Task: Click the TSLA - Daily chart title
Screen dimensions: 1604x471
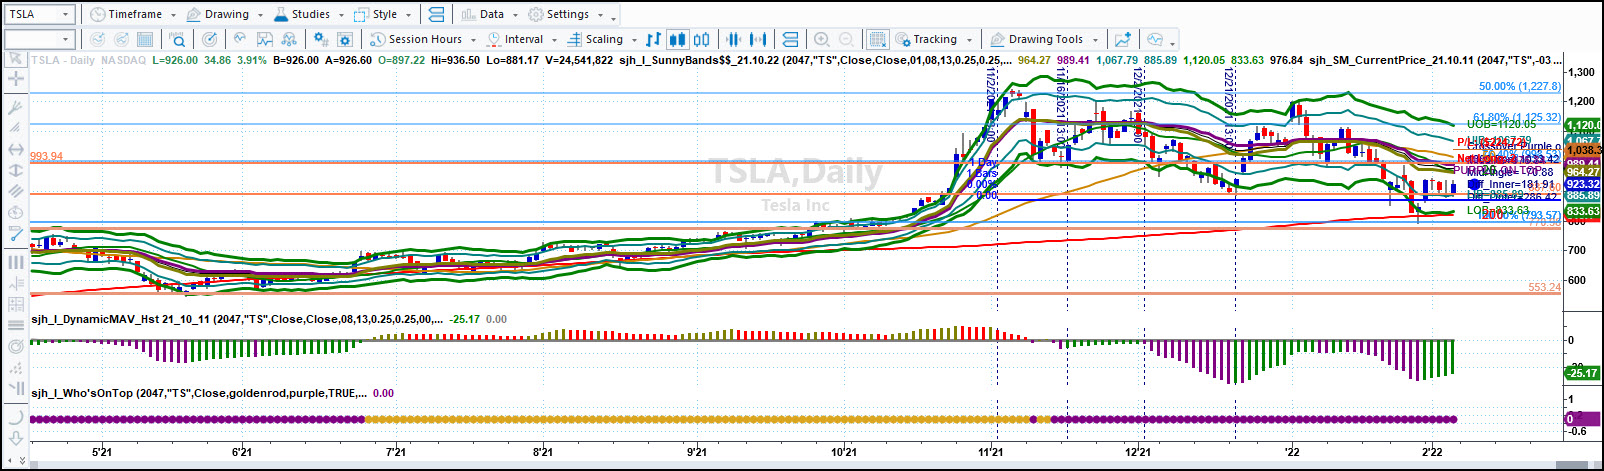Action: click(x=63, y=60)
